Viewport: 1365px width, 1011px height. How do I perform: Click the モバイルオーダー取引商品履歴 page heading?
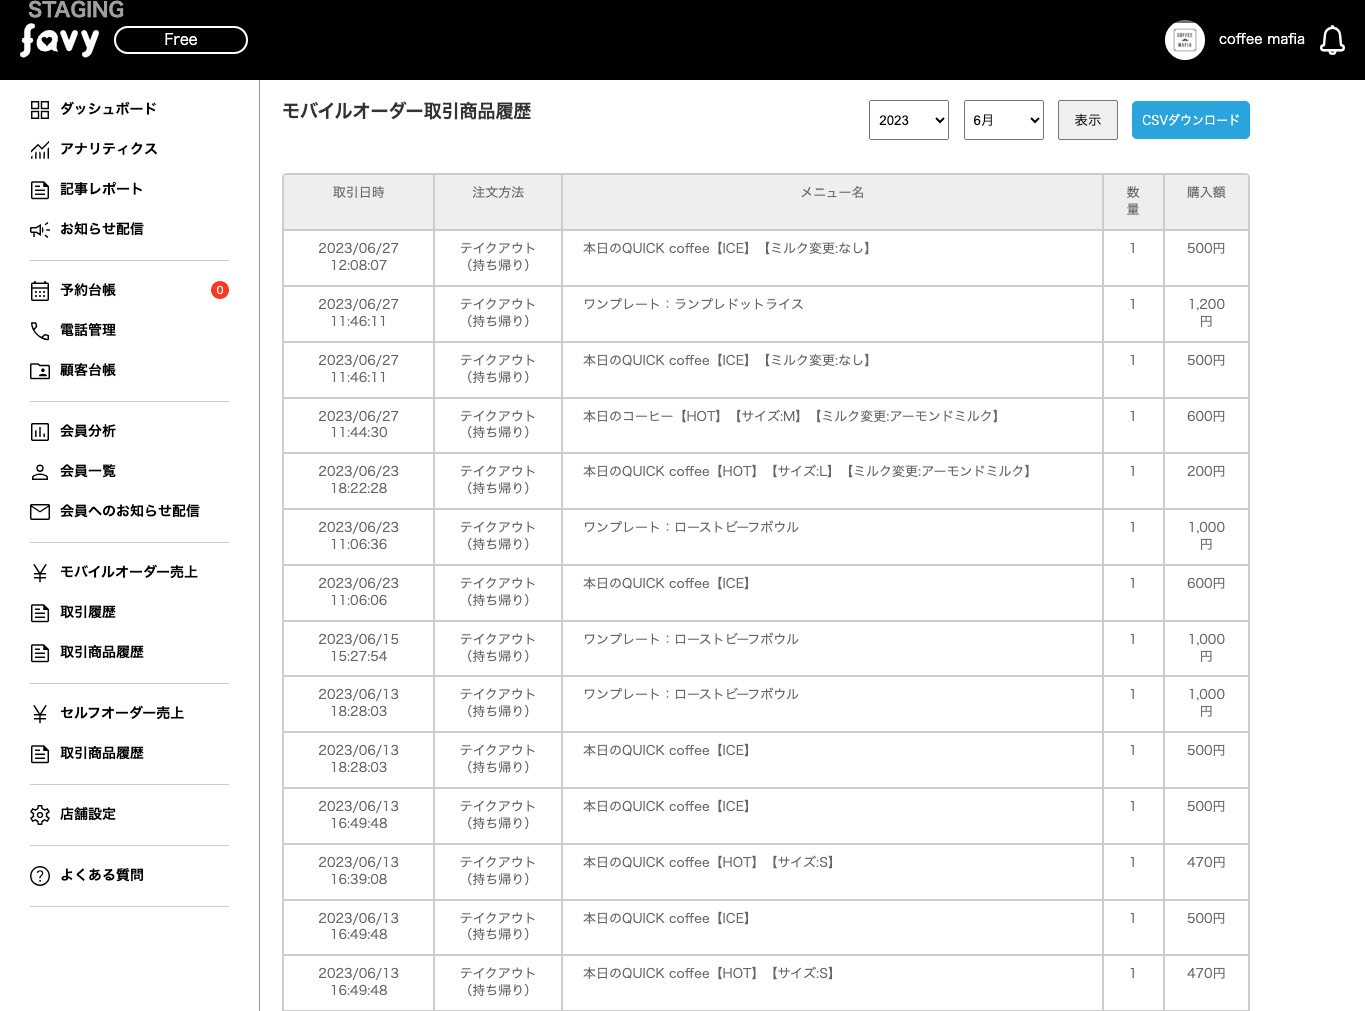point(407,111)
